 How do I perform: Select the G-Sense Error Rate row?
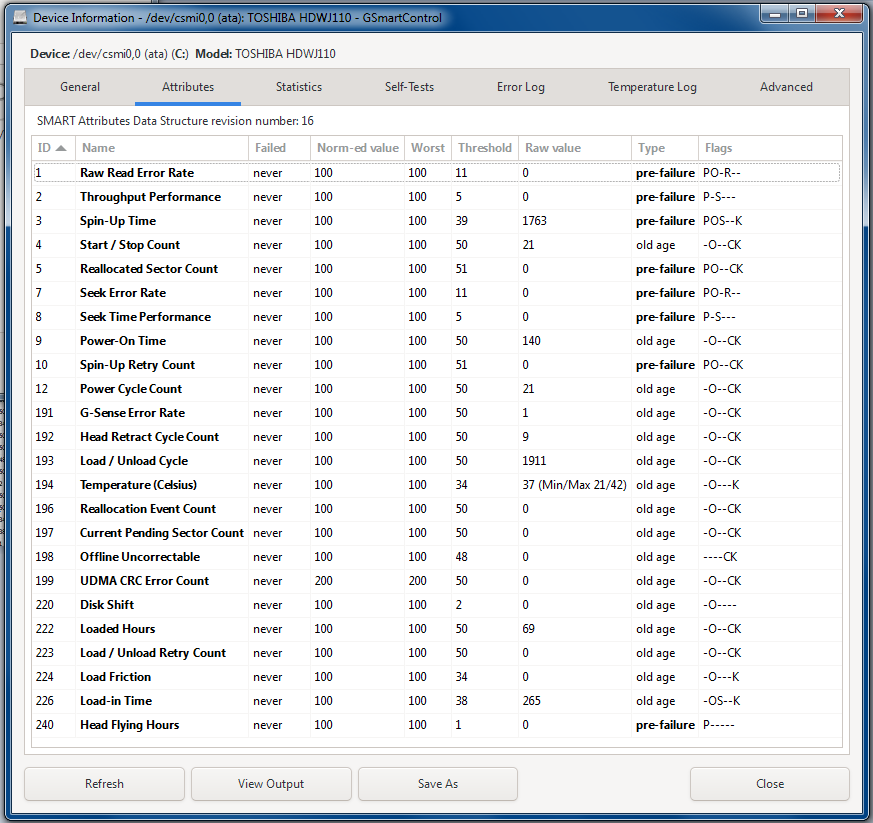[436, 413]
